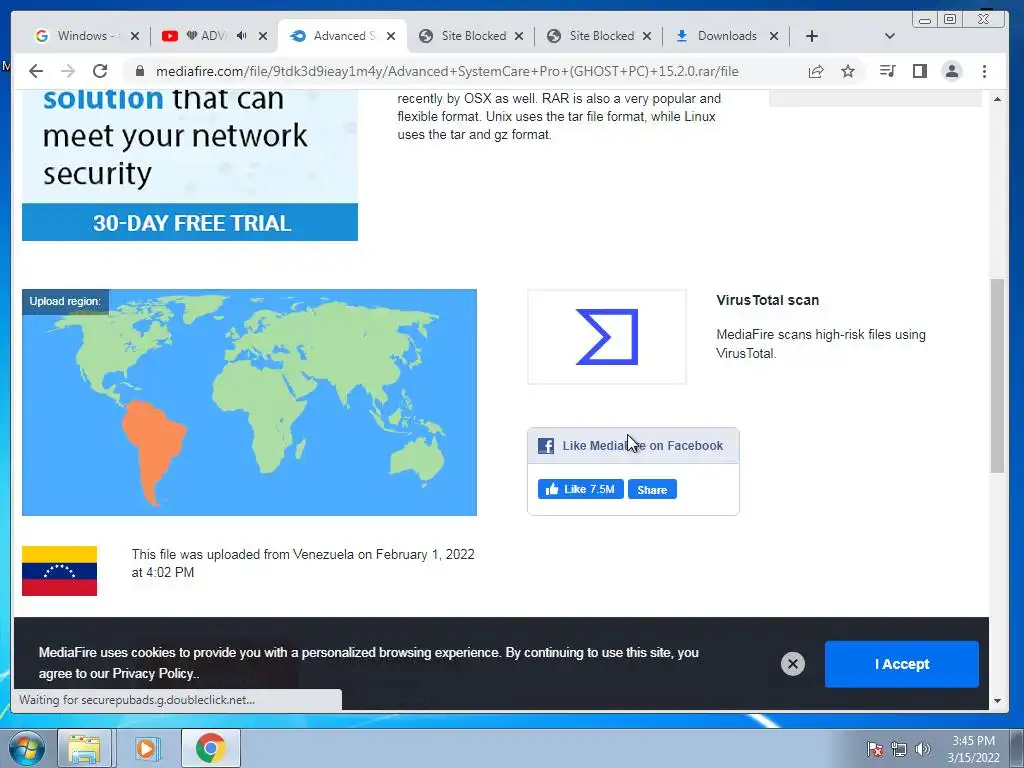The width and height of the screenshot is (1024, 768).
Task: Click the vertical scrollbar thumb
Action: [997, 376]
